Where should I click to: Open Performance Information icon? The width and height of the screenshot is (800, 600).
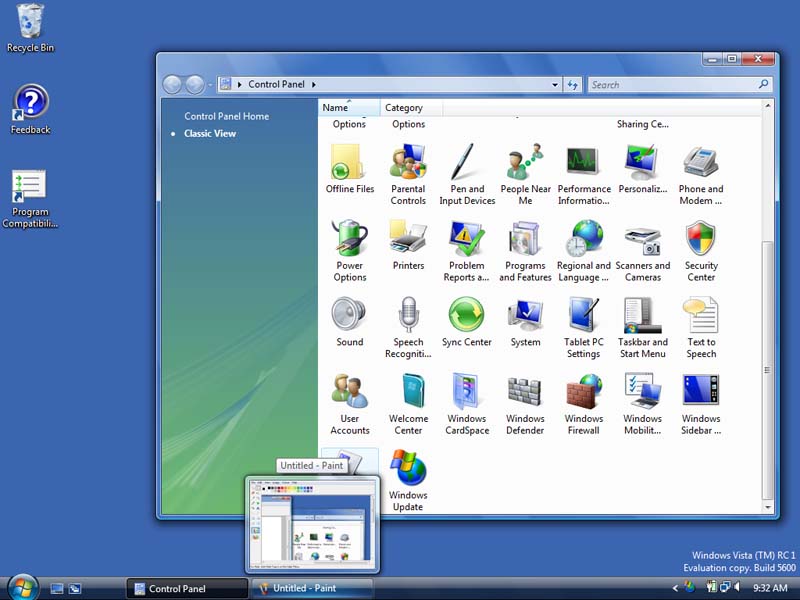tap(584, 174)
